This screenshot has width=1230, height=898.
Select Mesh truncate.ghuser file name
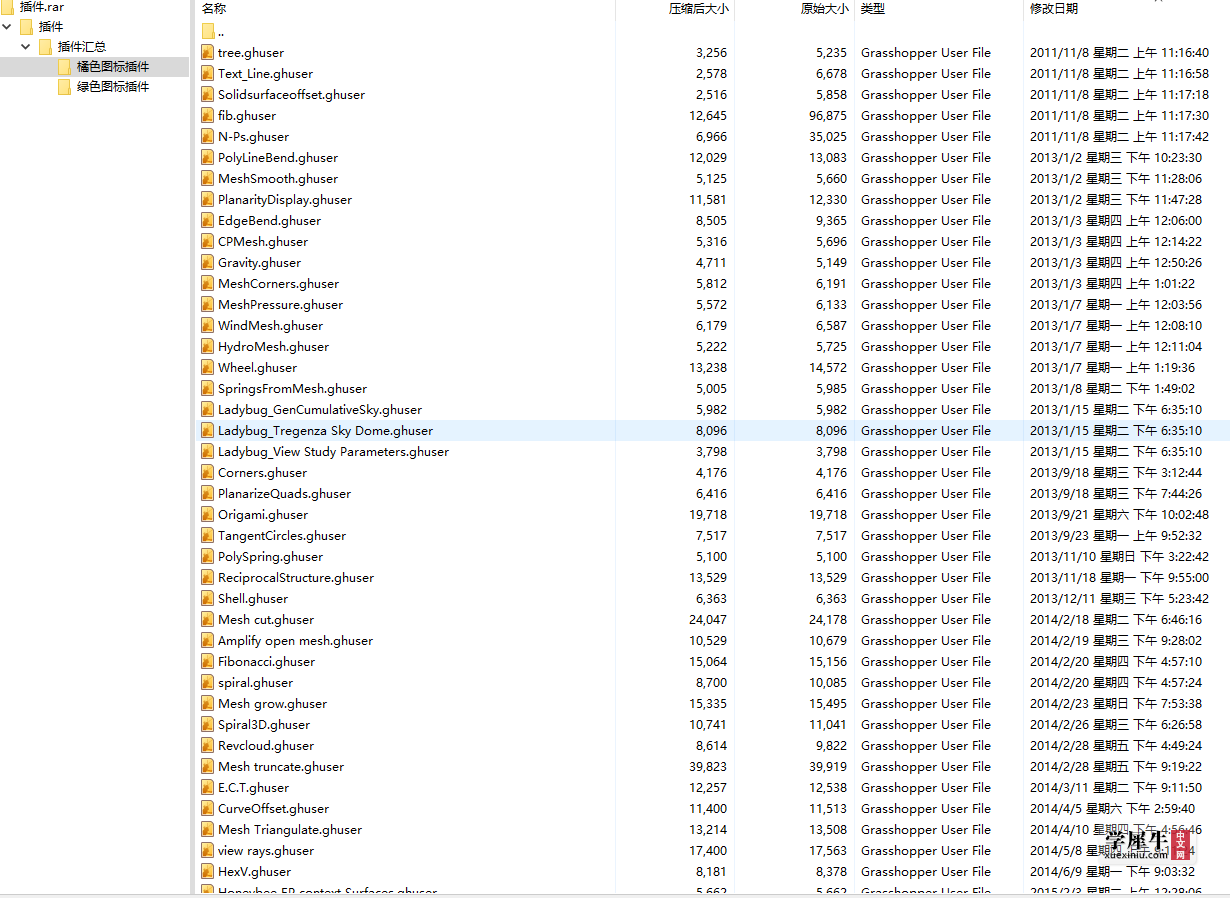coord(281,766)
